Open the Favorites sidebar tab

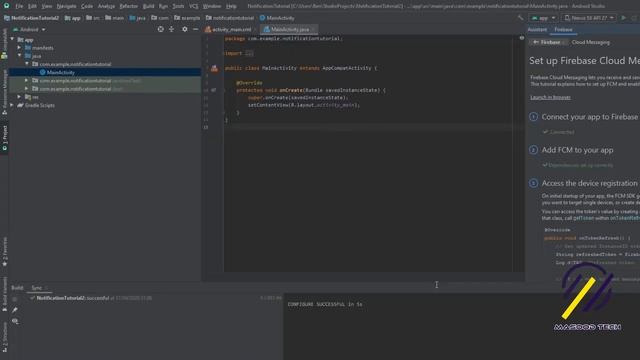pos(4,252)
